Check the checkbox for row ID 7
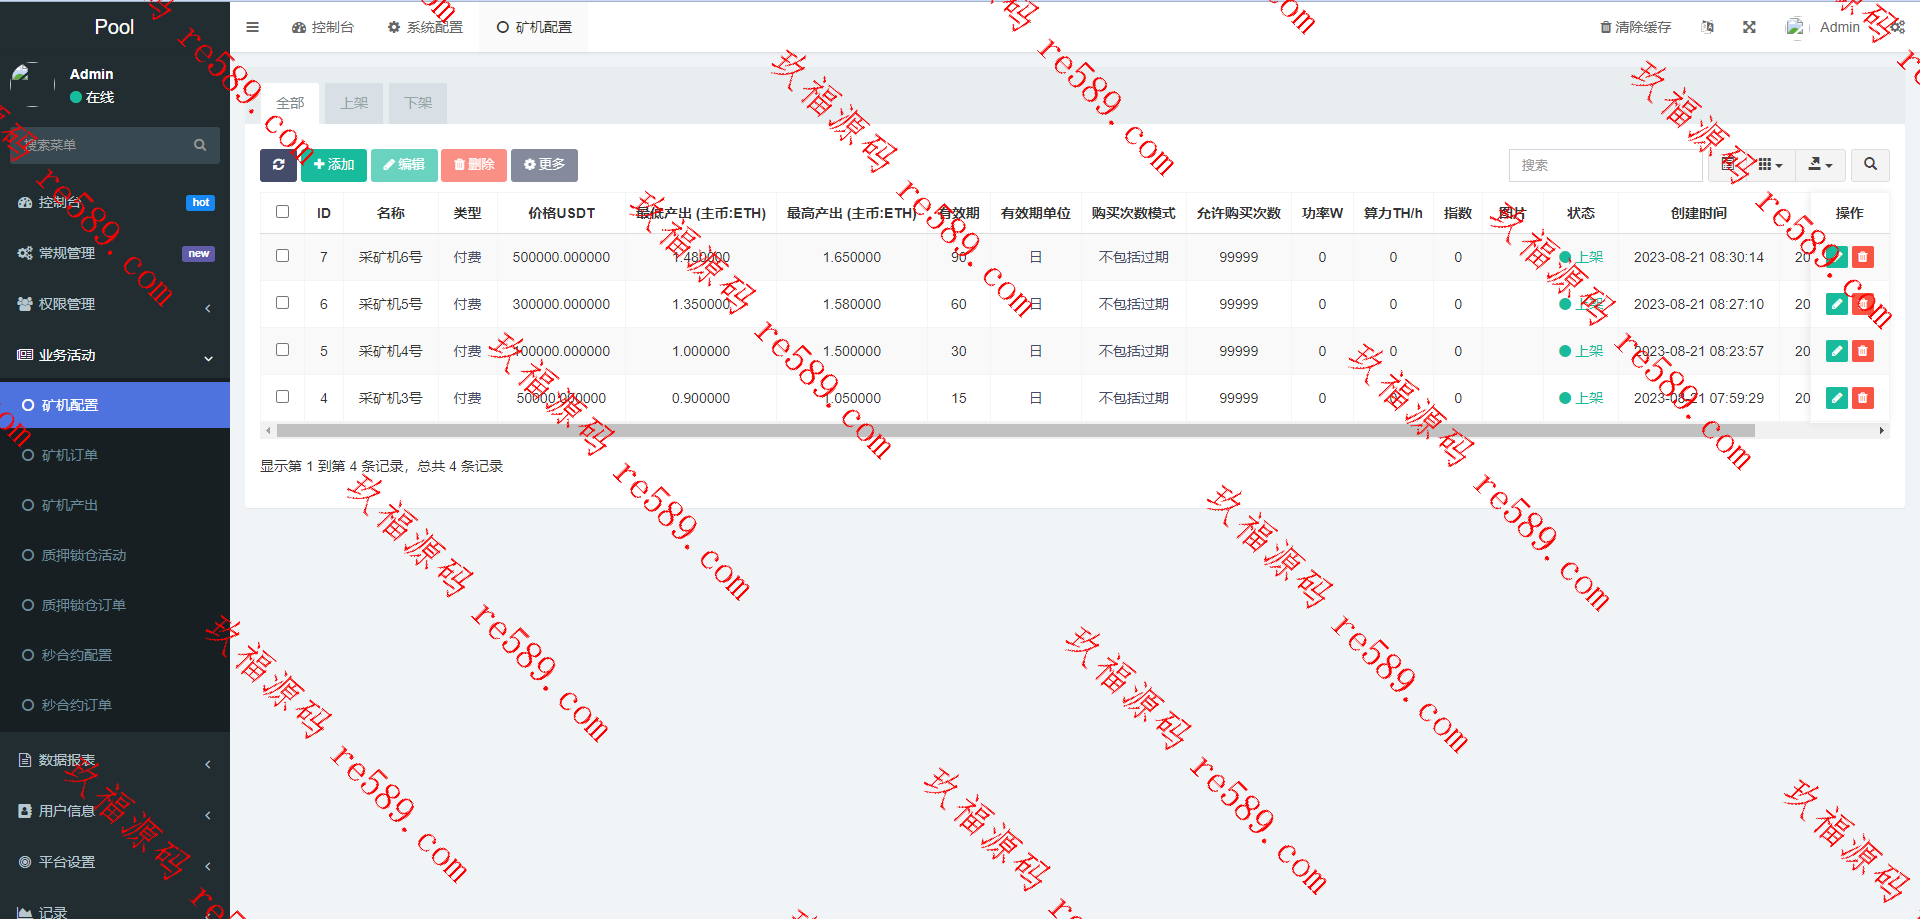Screen dimensions: 1920x919 [282, 256]
